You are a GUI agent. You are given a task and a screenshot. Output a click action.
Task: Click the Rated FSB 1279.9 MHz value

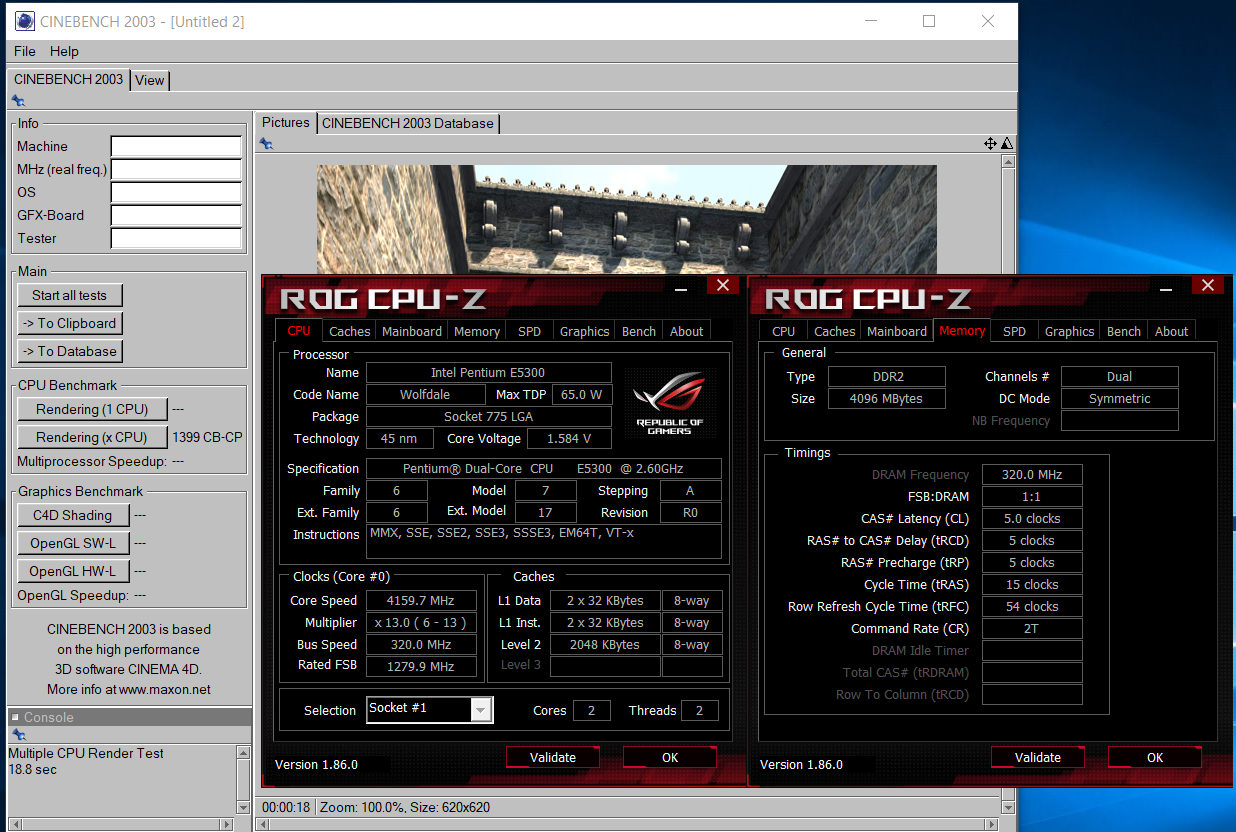(420, 666)
